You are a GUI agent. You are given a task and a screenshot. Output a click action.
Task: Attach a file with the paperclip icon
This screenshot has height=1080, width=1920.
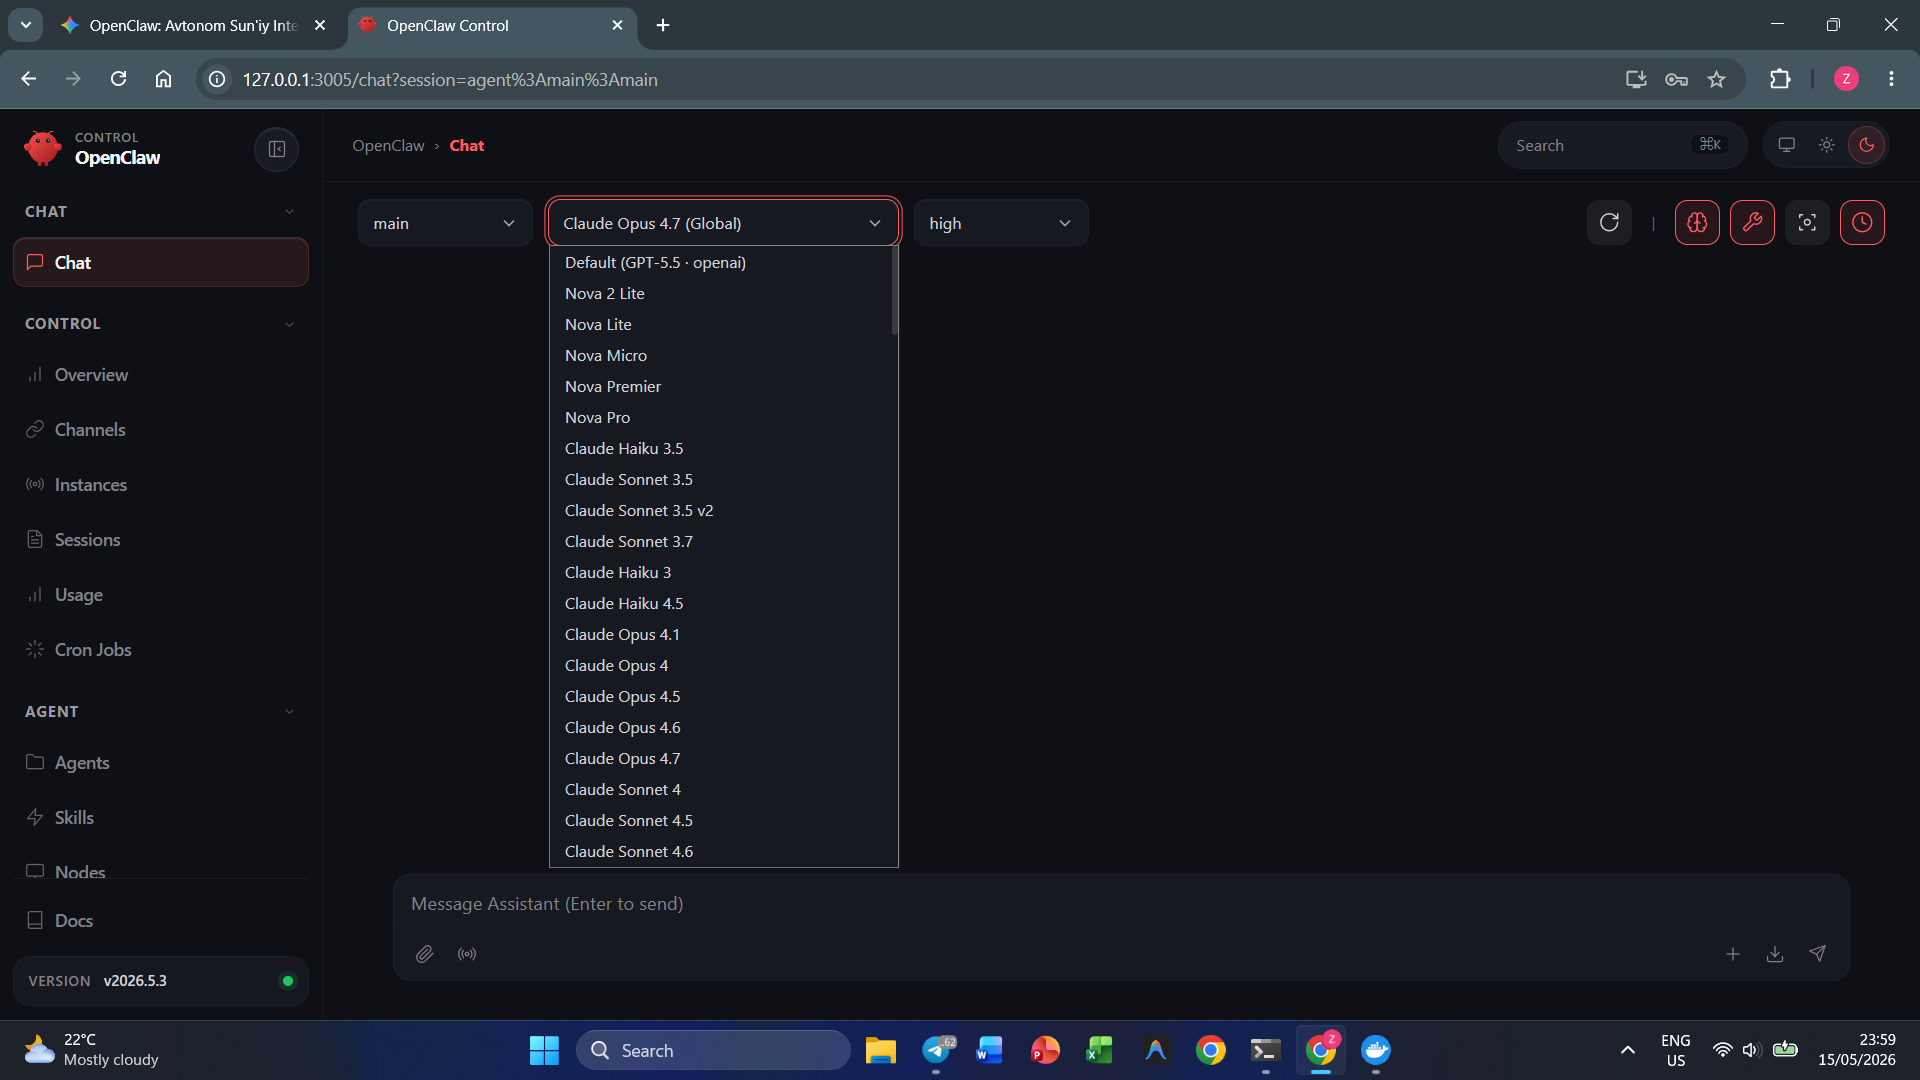click(x=424, y=954)
